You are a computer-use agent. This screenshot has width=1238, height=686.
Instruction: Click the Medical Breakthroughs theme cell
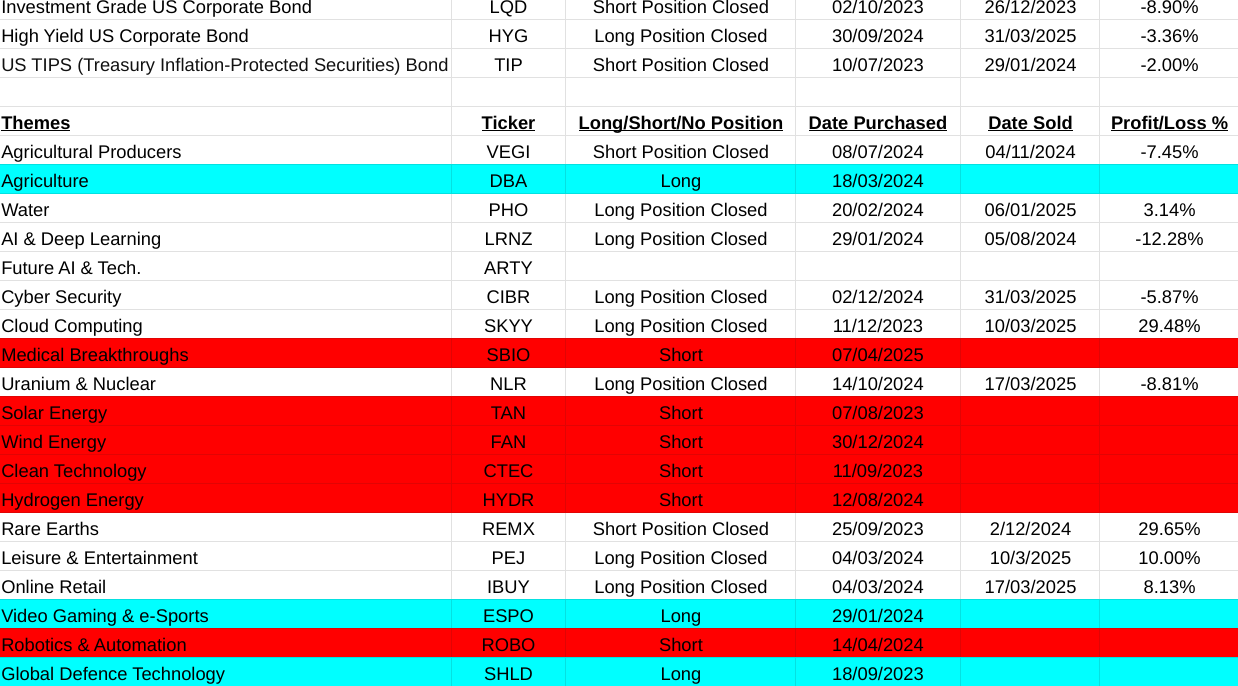click(x=95, y=355)
